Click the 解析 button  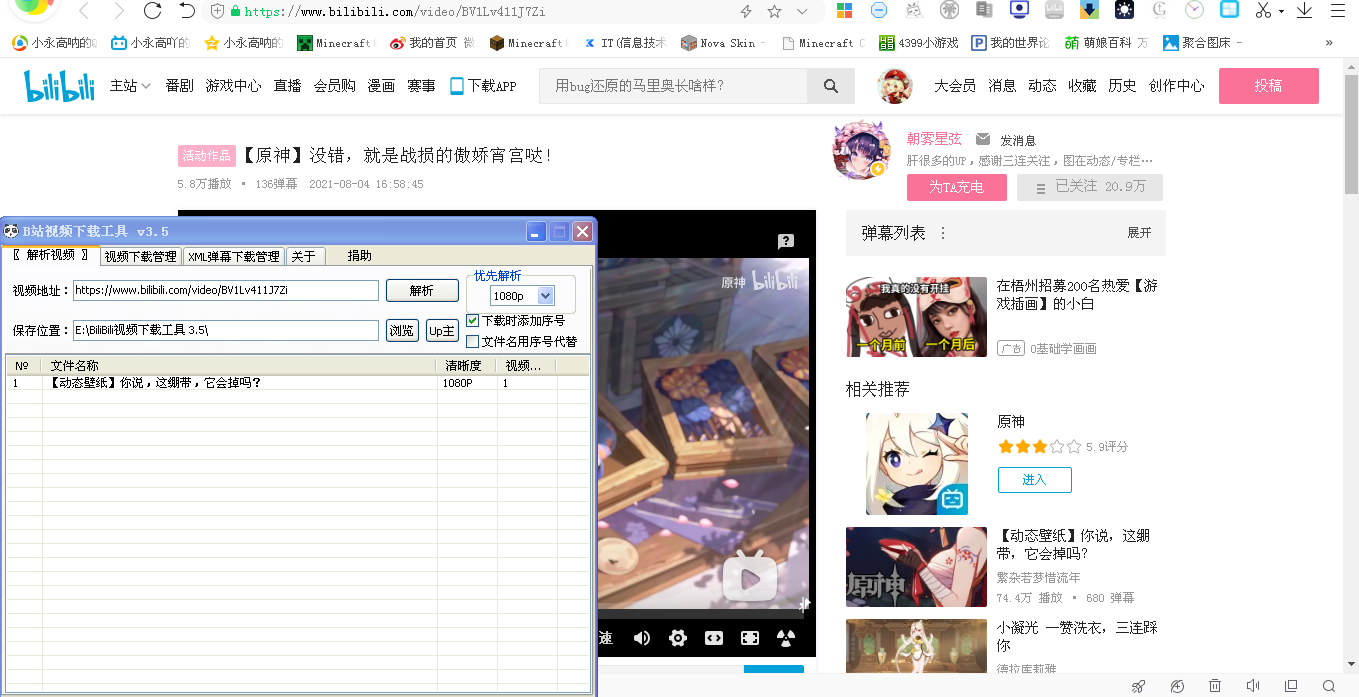pos(422,291)
